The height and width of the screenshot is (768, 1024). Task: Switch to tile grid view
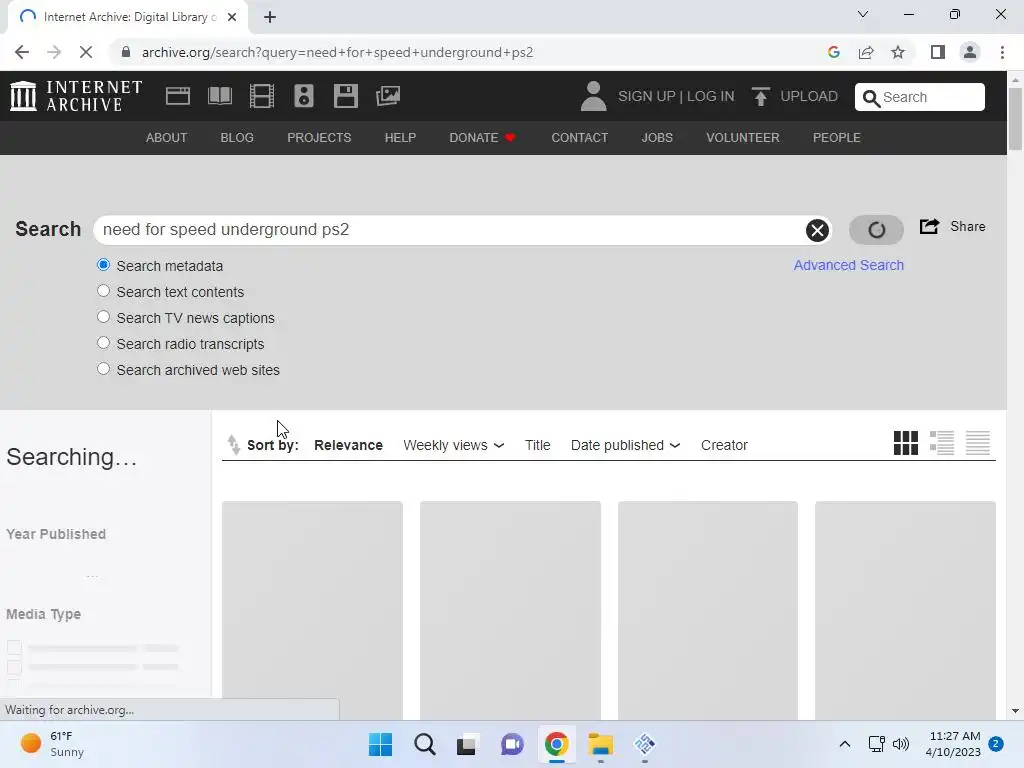pyautogui.click(x=905, y=443)
